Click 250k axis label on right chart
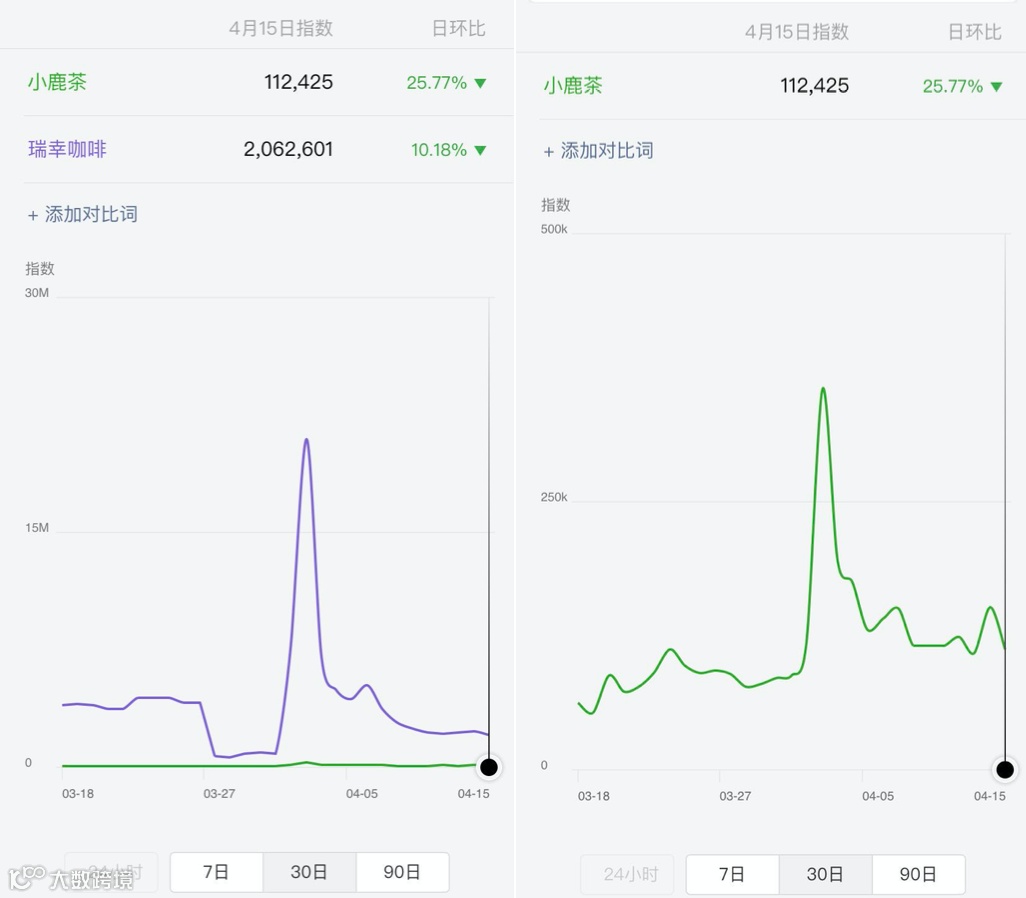The width and height of the screenshot is (1026, 898). [x=554, y=497]
